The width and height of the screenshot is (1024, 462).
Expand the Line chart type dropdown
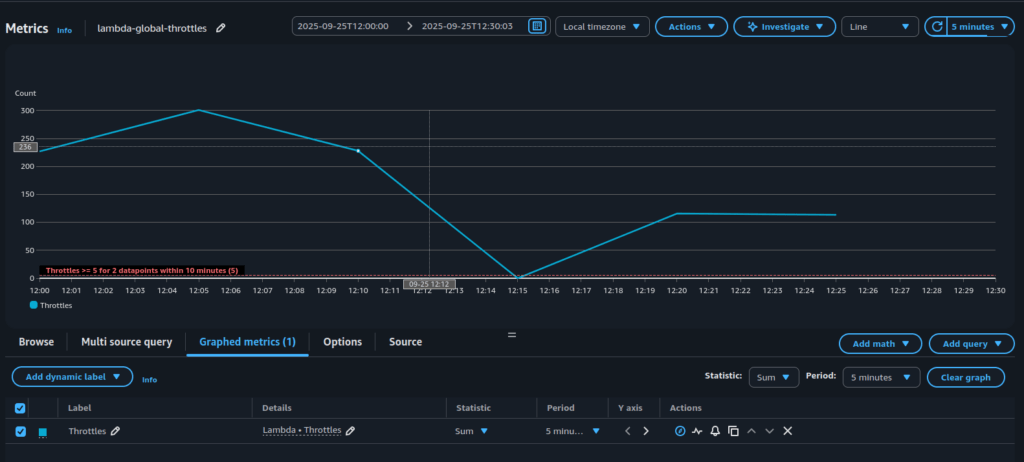click(880, 27)
